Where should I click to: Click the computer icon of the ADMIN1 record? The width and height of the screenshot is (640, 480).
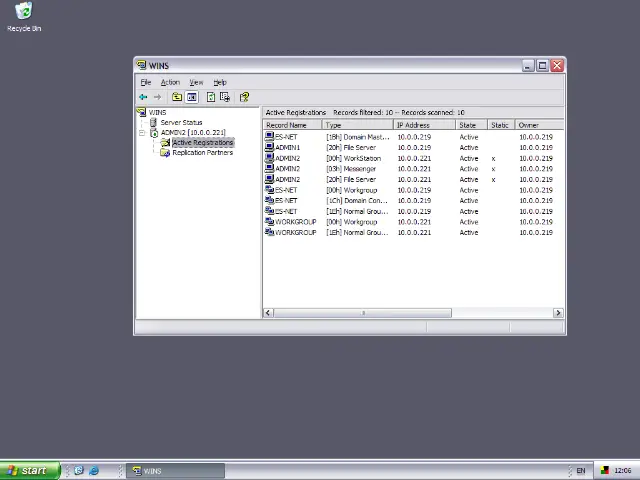pyautogui.click(x=269, y=147)
